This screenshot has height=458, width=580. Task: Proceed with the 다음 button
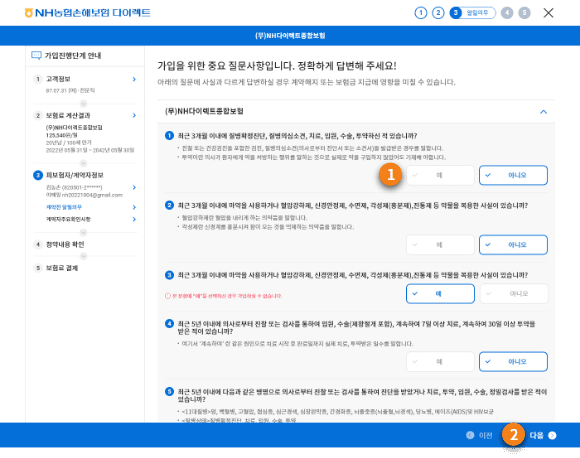coord(543,435)
